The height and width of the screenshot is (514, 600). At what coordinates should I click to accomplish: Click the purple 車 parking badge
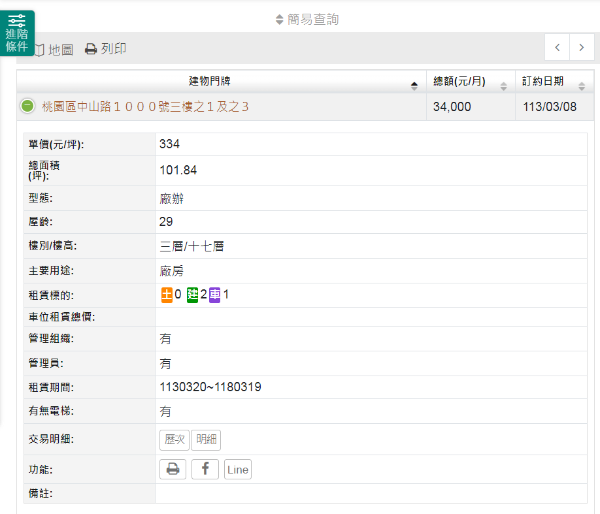coord(215,295)
